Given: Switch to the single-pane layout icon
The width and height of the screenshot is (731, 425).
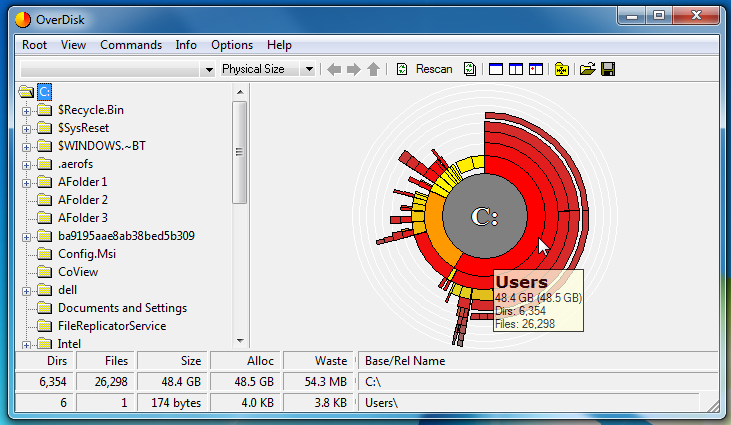Looking at the screenshot, I should (x=496, y=69).
